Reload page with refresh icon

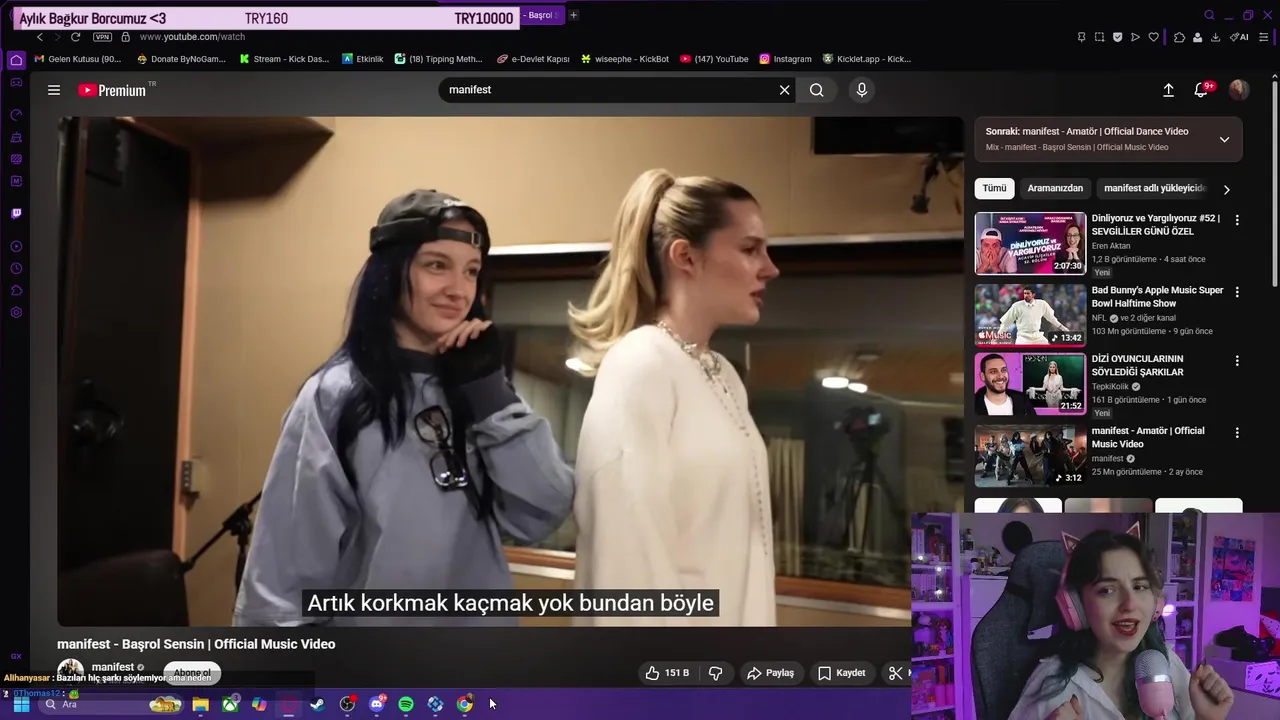pos(75,37)
